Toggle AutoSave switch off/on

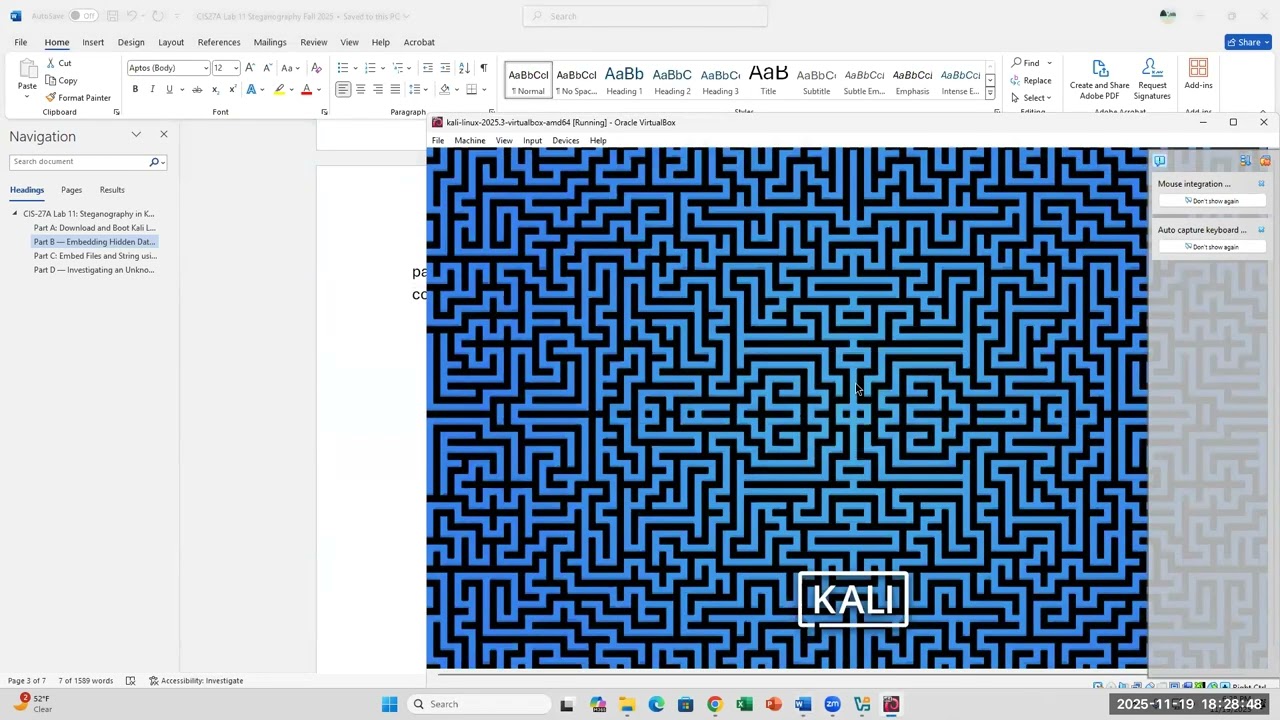point(82,16)
